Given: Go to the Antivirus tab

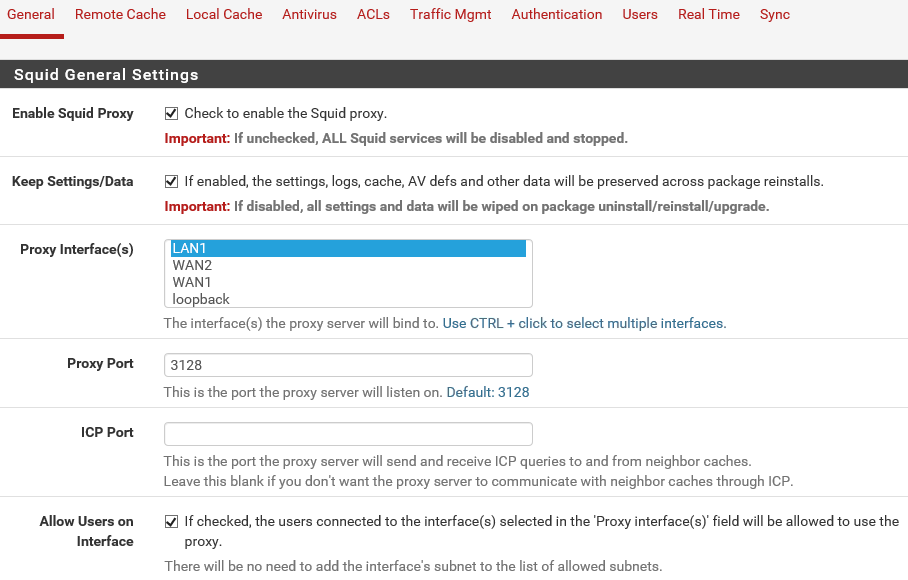Looking at the screenshot, I should click(309, 14).
